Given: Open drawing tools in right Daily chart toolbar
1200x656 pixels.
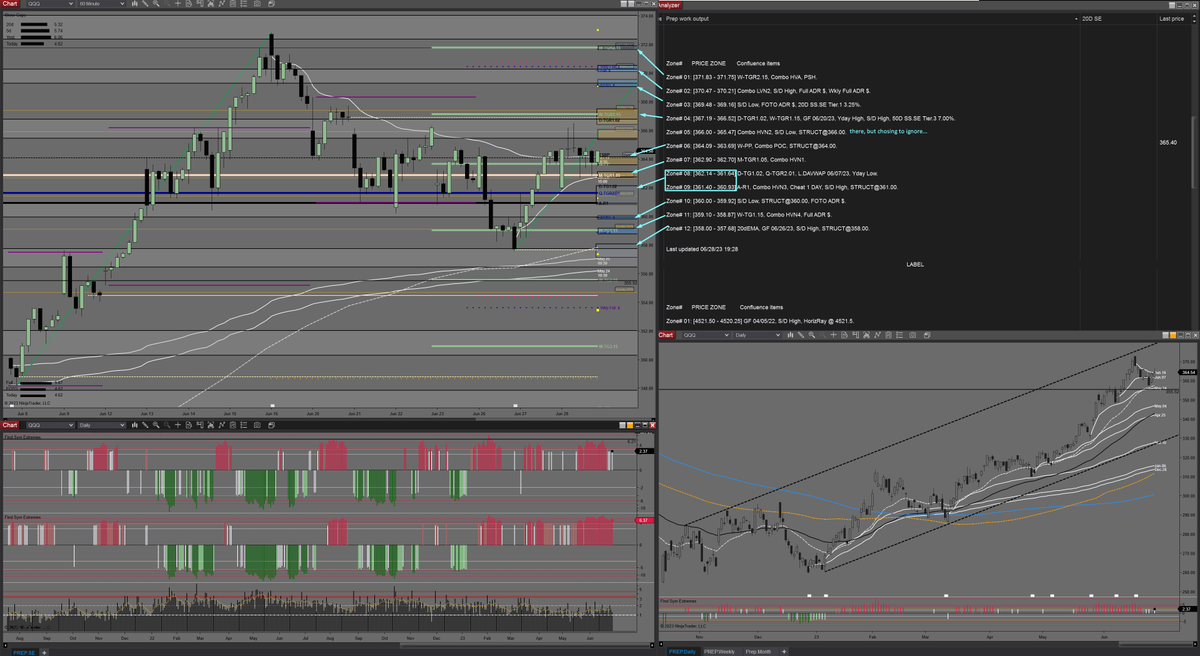Looking at the screenshot, I should (x=801, y=336).
